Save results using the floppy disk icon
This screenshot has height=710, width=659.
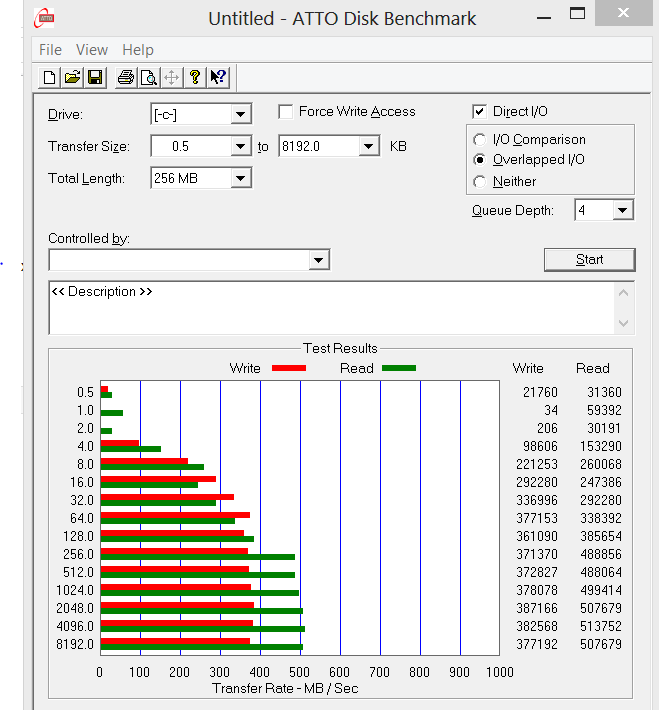pos(95,77)
